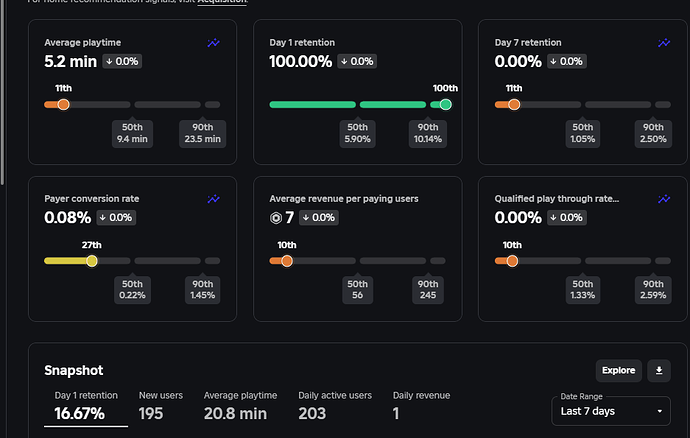The width and height of the screenshot is (690, 438).
Task: Select the Average playtime snapshot tab
Action: (x=240, y=406)
